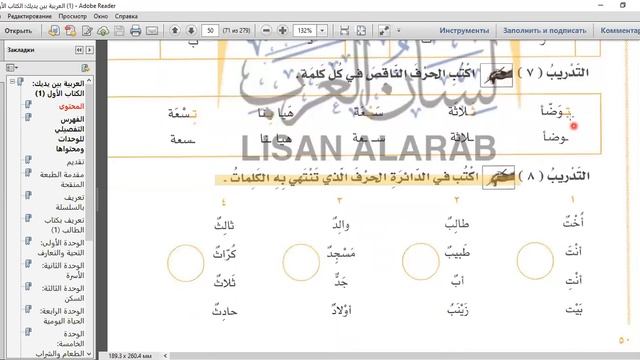Select bookmark الوحدة الخامسة الطعام والشراب
640x360 pixels.
[60, 344]
